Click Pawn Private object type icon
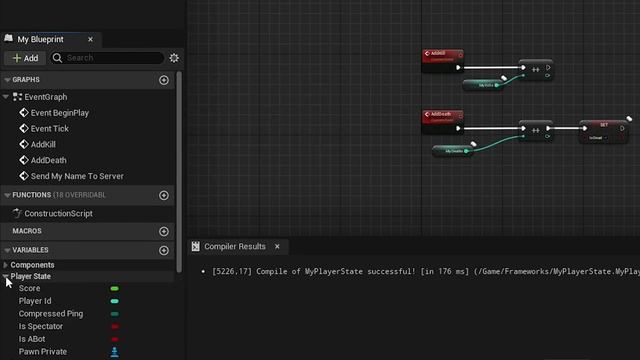 (115, 352)
